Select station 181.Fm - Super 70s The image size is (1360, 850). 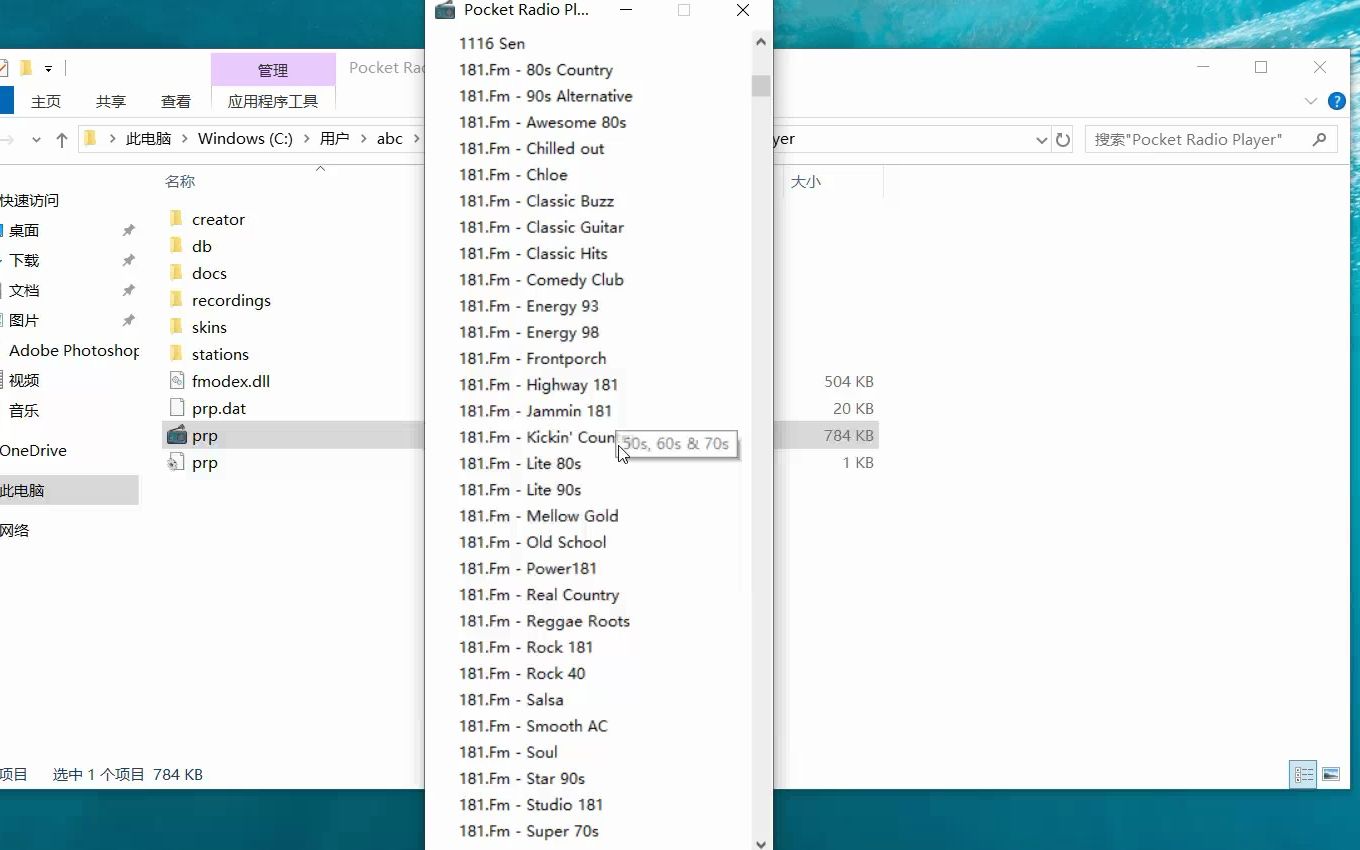pos(529,831)
